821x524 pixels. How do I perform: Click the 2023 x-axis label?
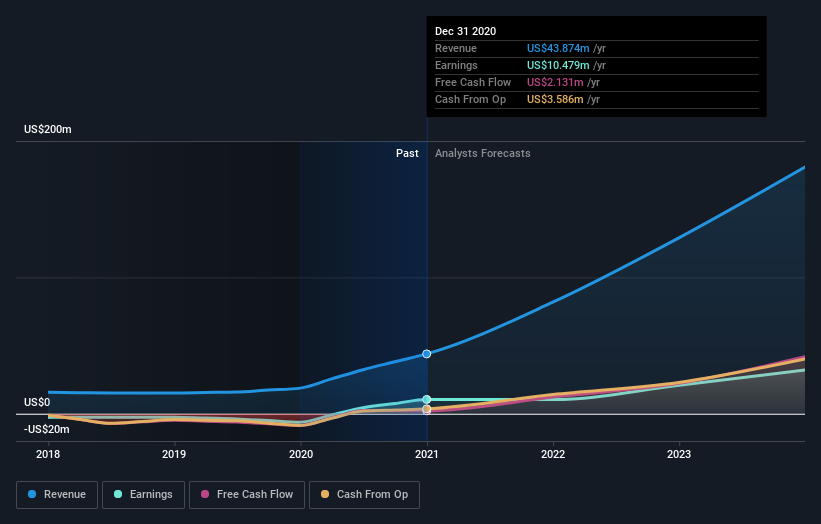pyautogui.click(x=679, y=454)
